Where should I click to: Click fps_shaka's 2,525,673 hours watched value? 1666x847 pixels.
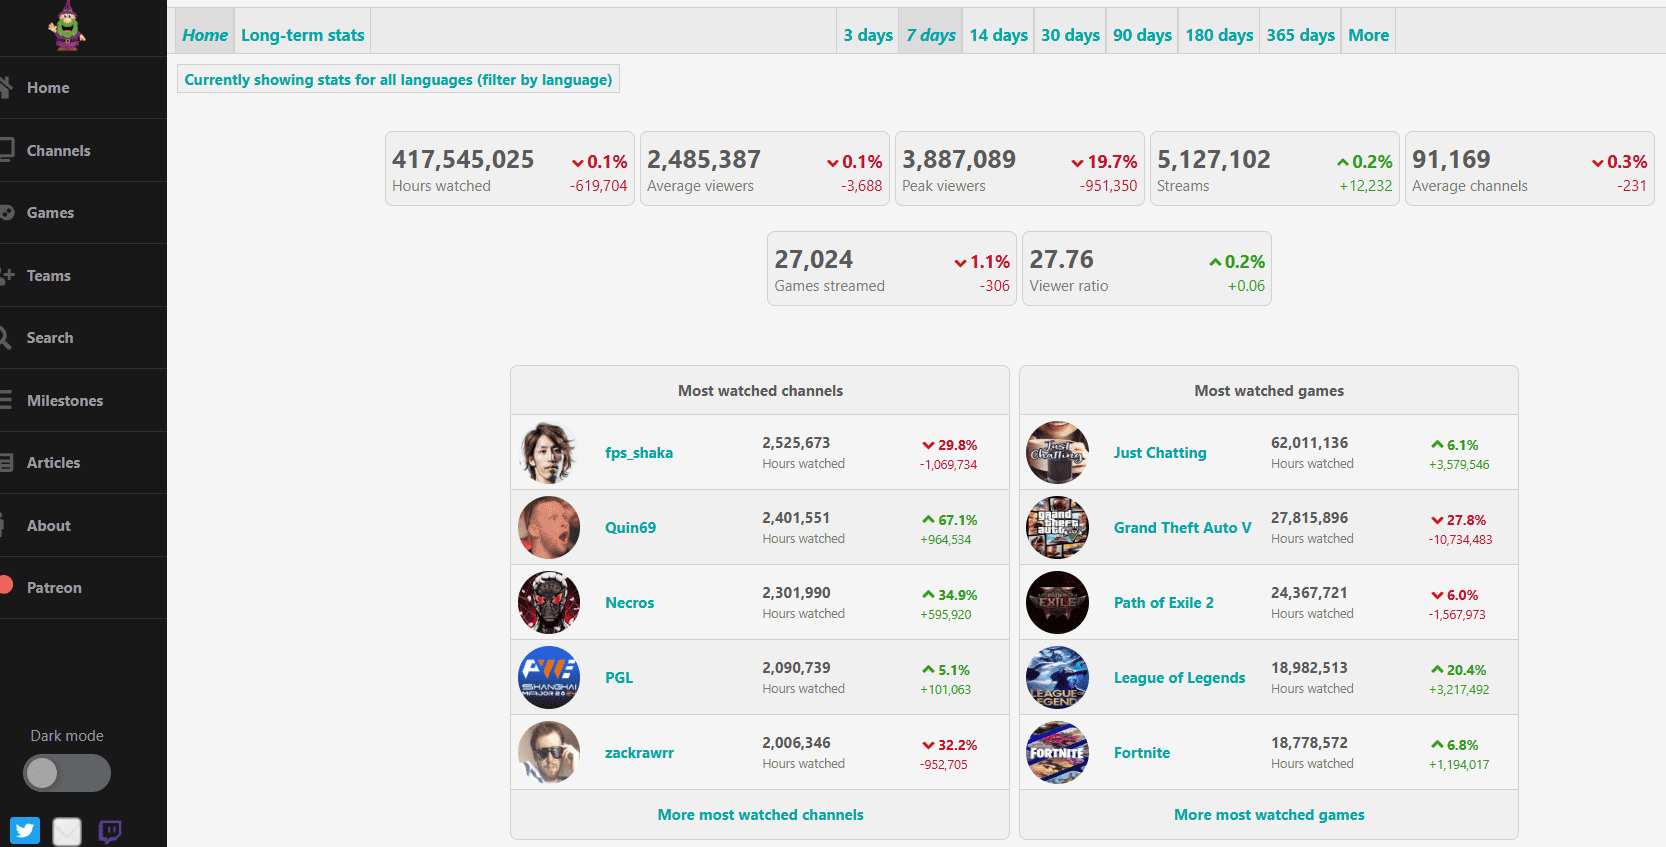[796, 443]
